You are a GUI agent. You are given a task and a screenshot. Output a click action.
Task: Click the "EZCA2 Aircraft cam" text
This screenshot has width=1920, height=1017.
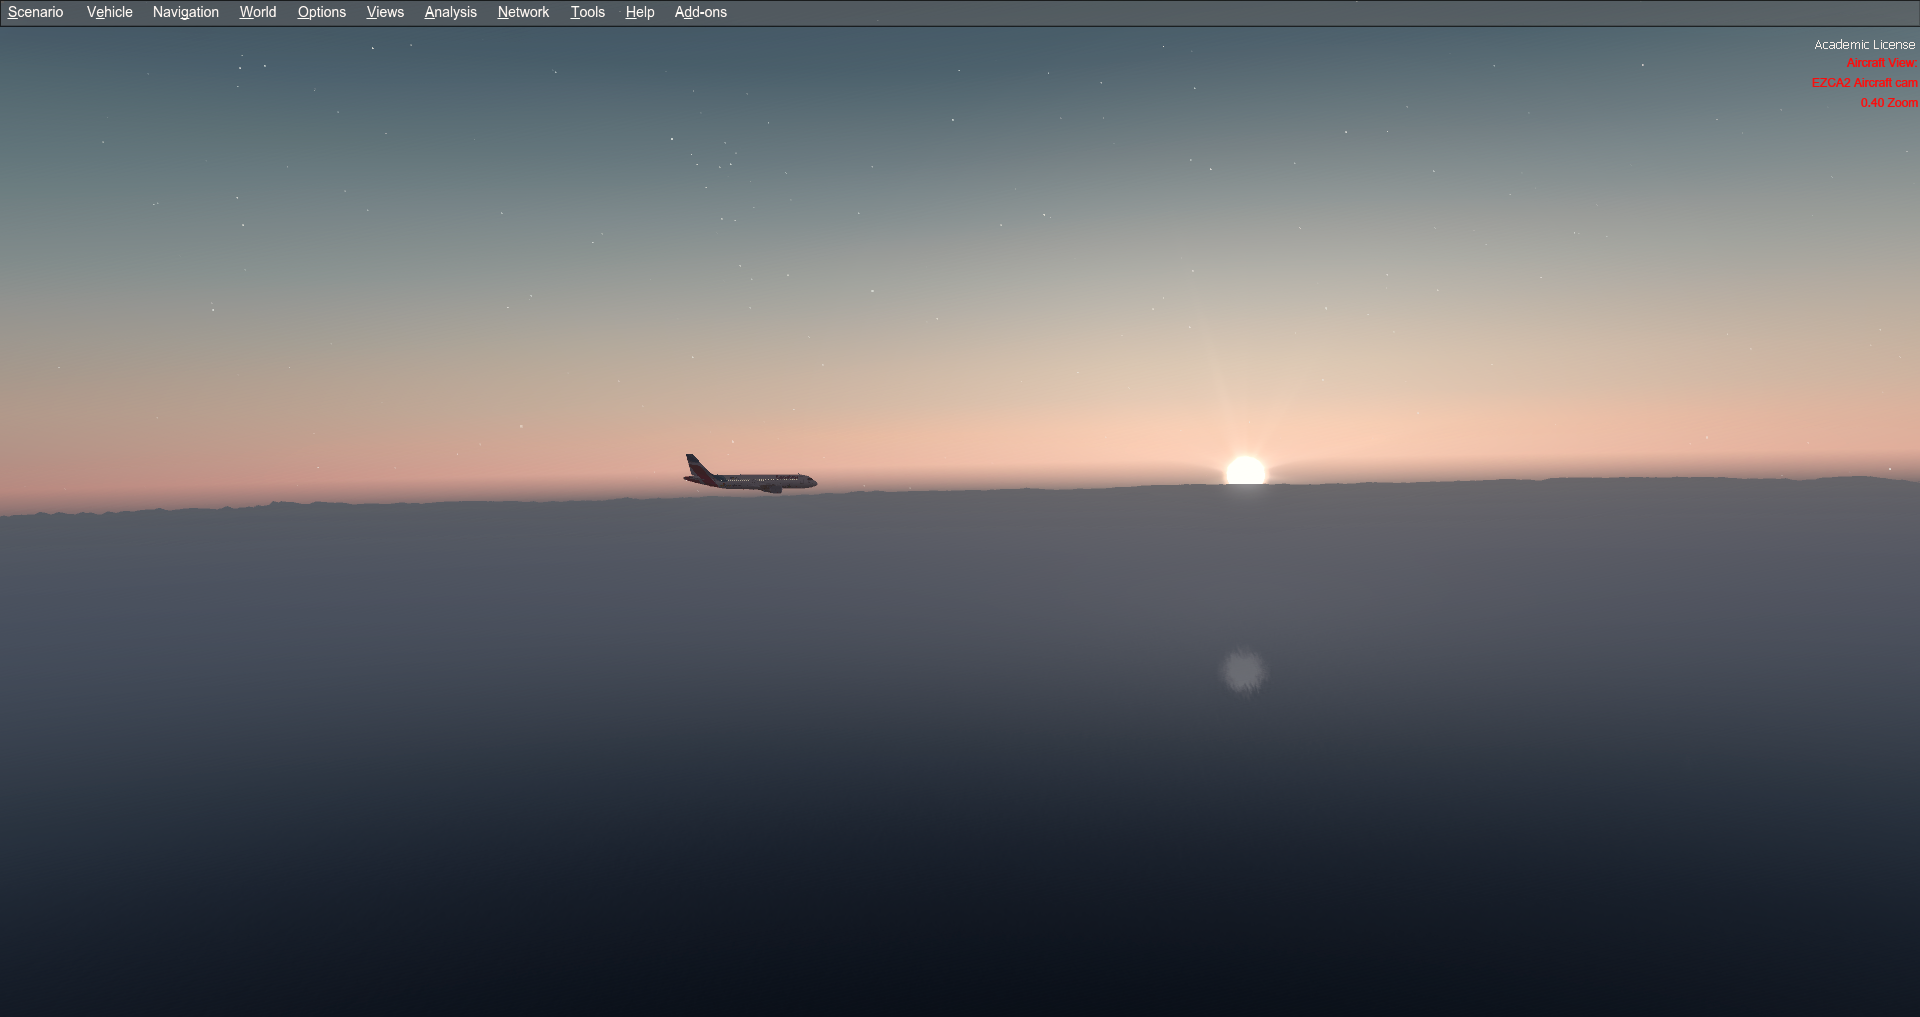[x=1865, y=83]
